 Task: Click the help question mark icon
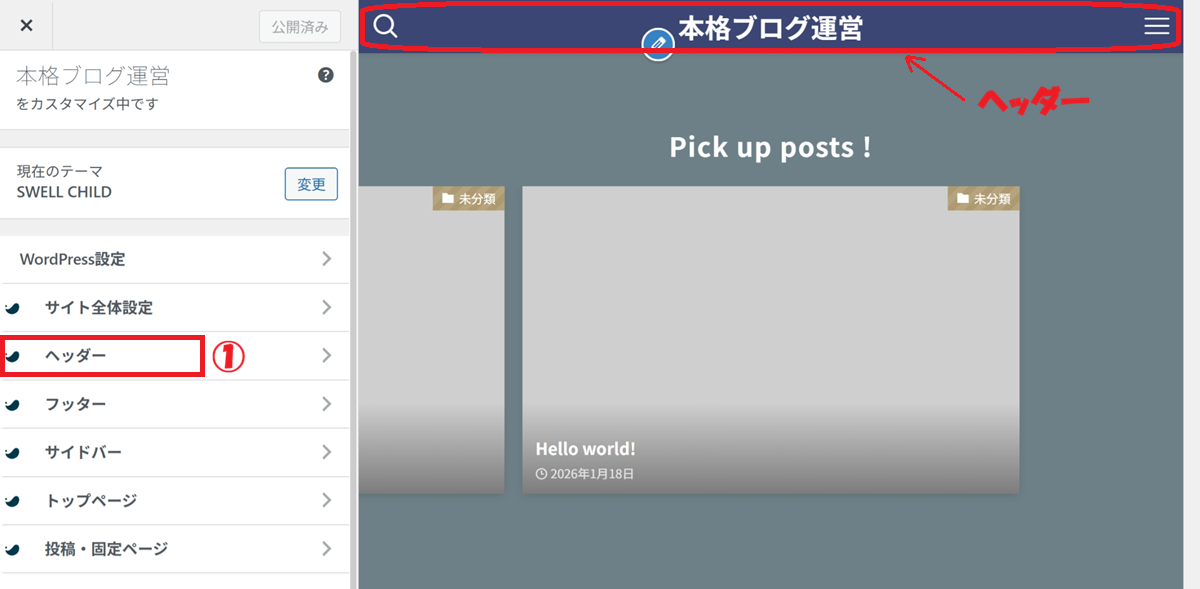point(326,75)
